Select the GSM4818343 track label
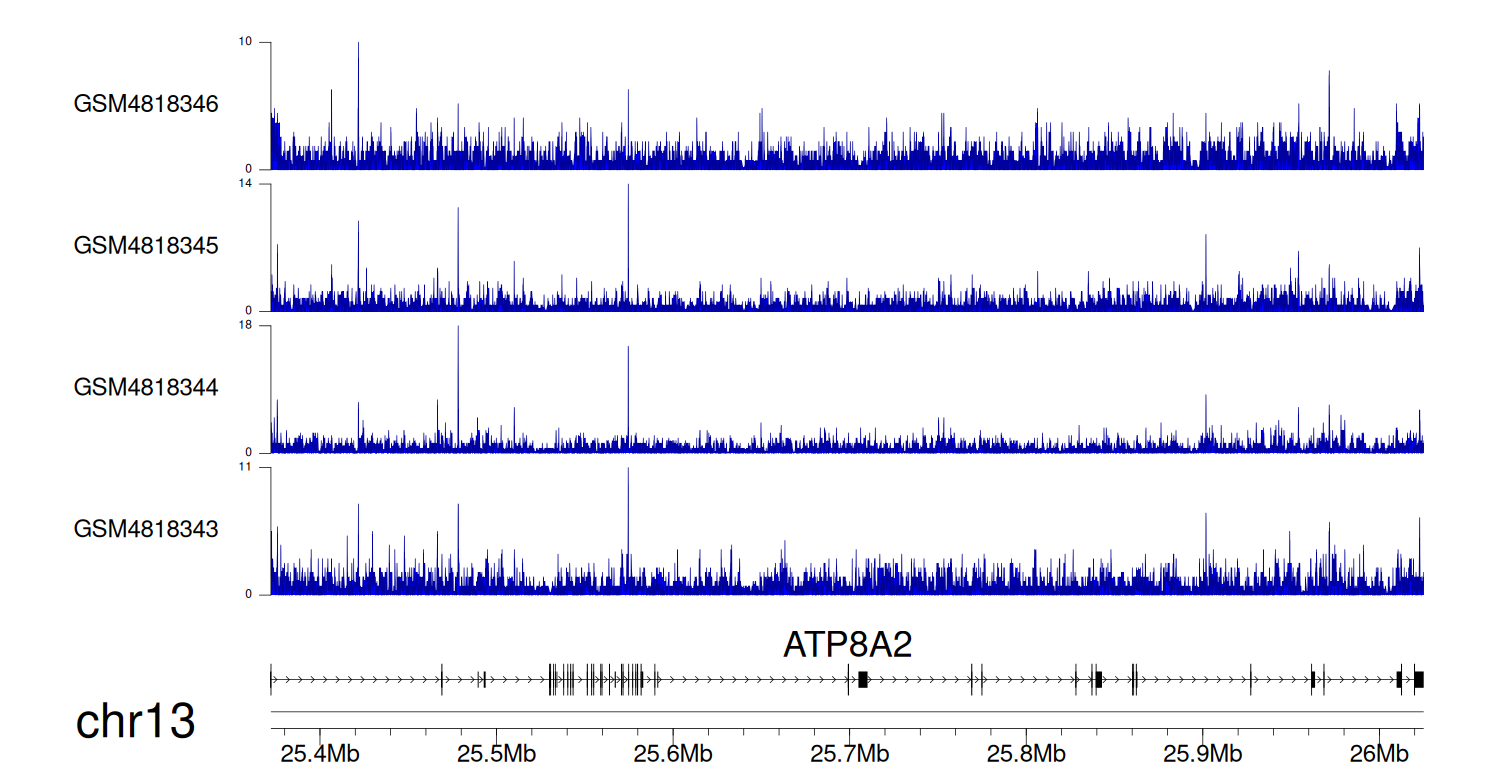The height and width of the screenshot is (780, 1500). tap(146, 528)
